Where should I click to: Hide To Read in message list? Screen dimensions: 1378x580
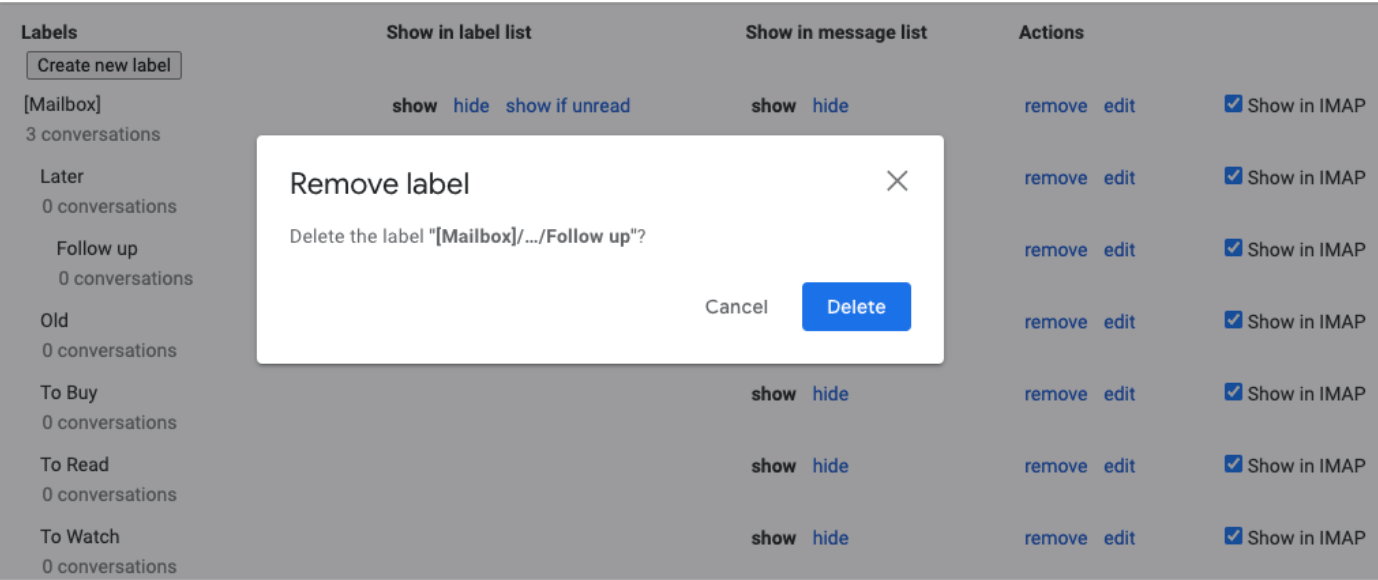830,466
